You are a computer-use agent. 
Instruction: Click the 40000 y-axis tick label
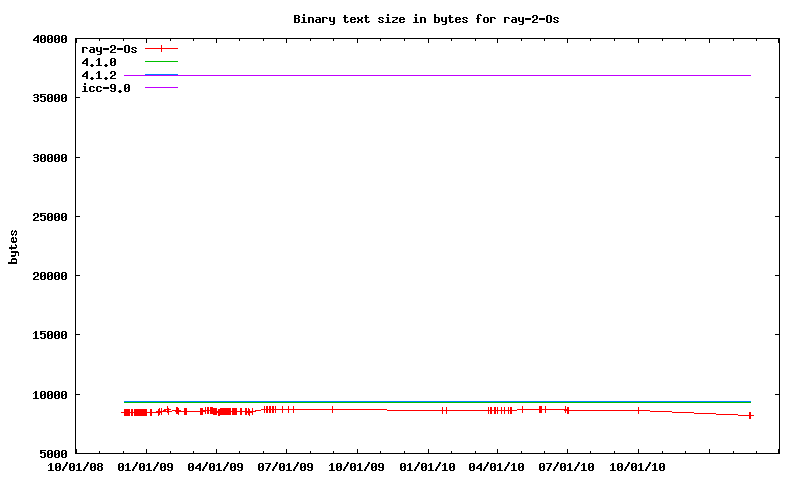point(49,40)
